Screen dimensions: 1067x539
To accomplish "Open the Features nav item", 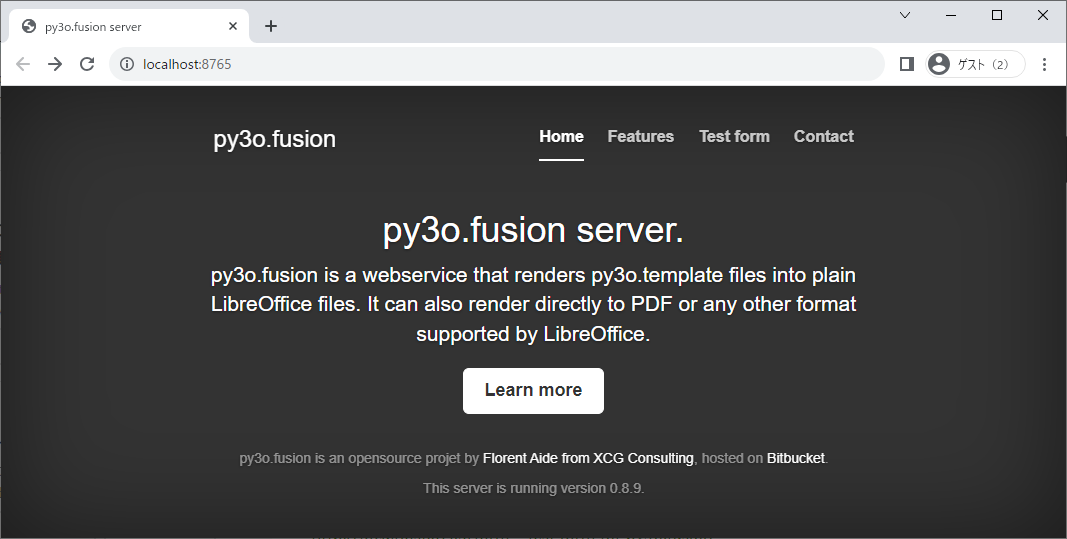I will pos(640,137).
